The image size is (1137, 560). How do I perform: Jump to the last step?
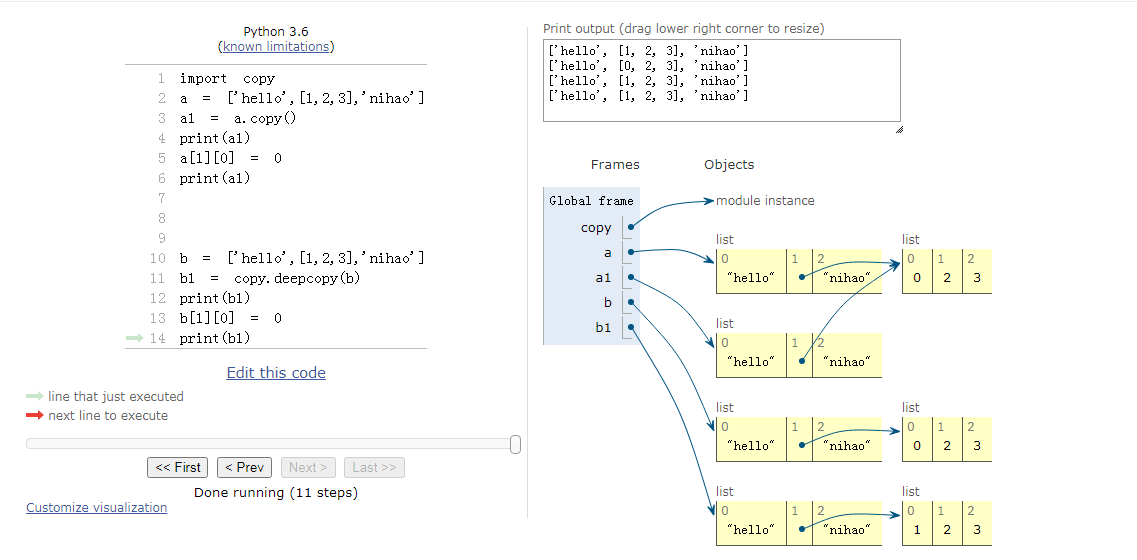pos(374,467)
